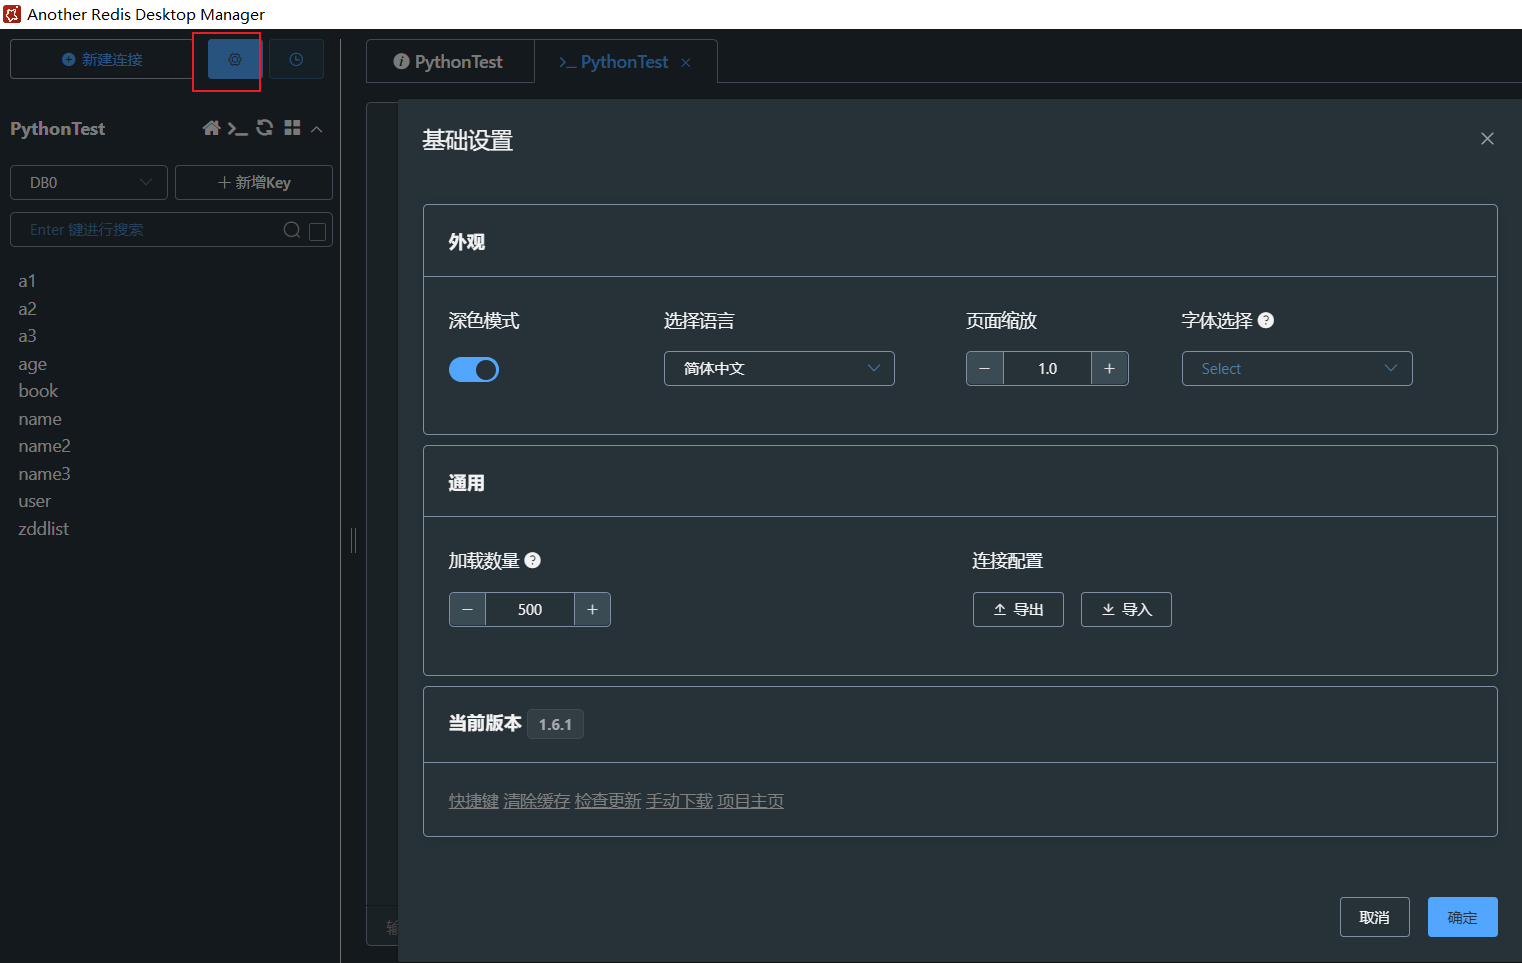Click the 导出 export button
The width and height of the screenshot is (1522, 963).
(1018, 610)
